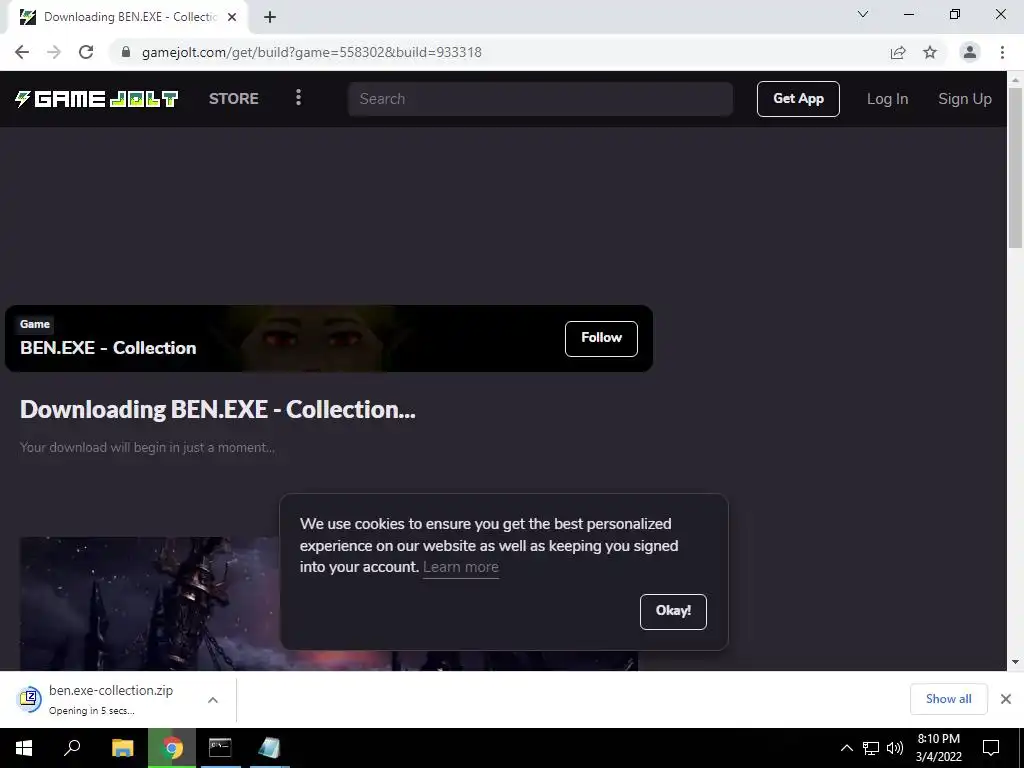Open the Log In link

[888, 99]
